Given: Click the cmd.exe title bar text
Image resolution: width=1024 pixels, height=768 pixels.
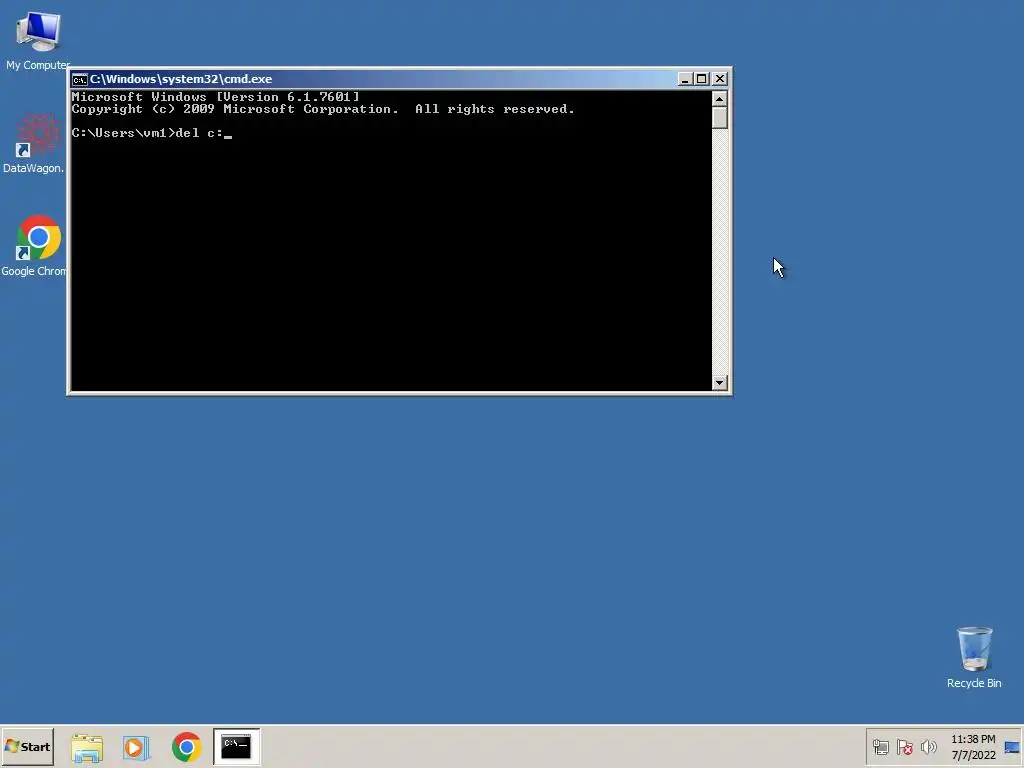Looking at the screenshot, I should click(181, 79).
